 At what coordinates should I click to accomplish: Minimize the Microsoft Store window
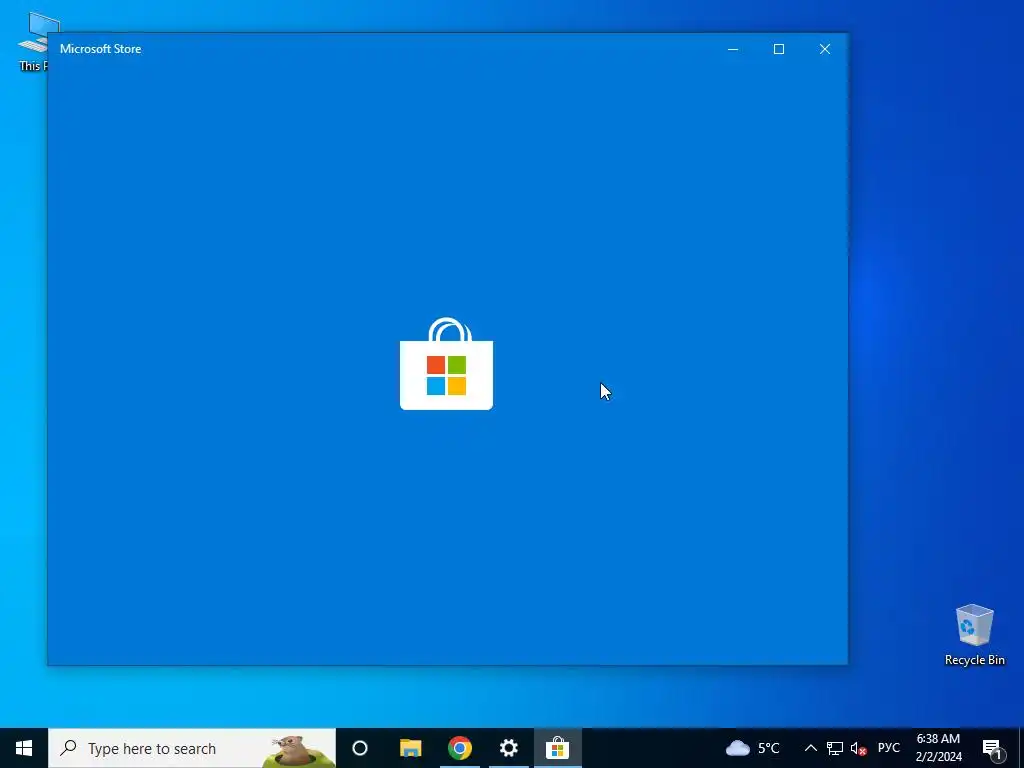pos(733,49)
